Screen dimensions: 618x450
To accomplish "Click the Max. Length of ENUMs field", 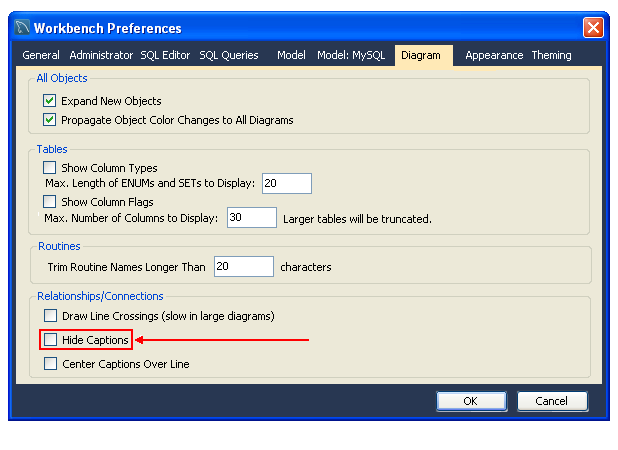I will (287, 183).
